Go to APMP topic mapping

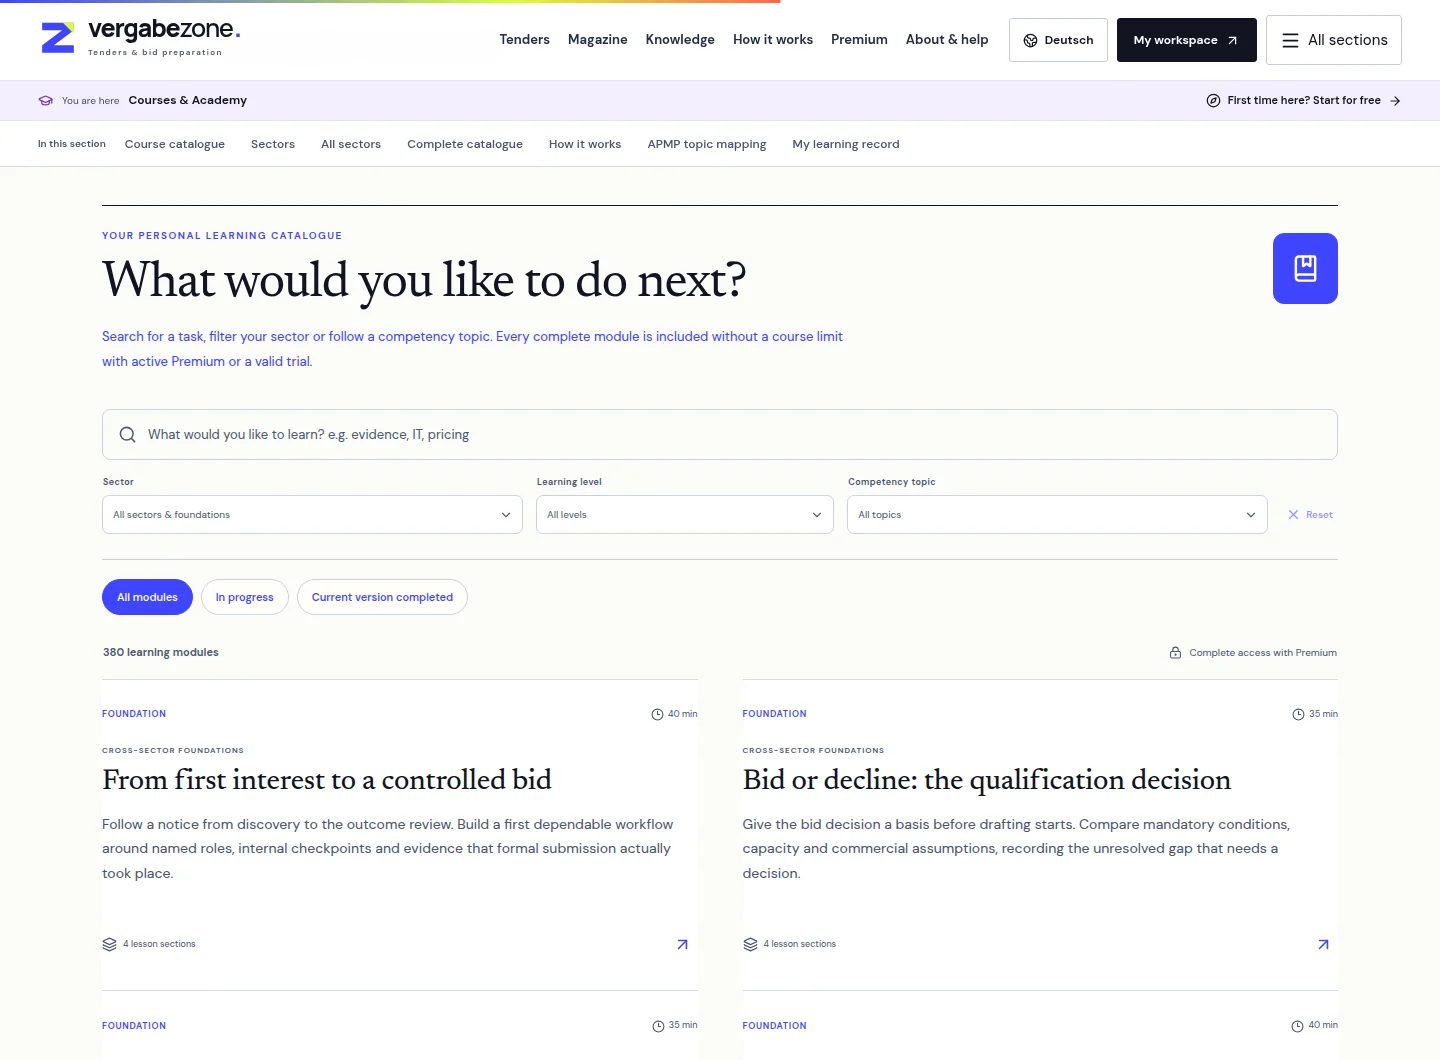pyautogui.click(x=707, y=144)
